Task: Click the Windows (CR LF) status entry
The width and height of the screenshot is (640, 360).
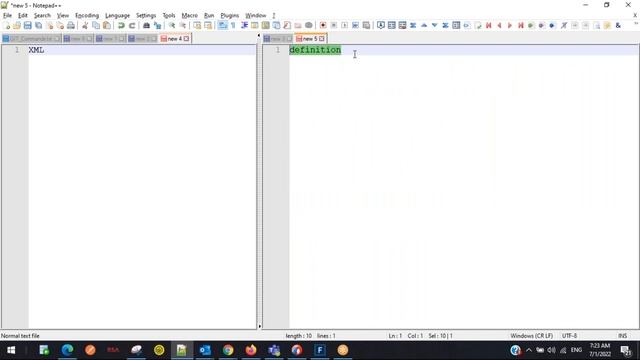Action: point(531,336)
